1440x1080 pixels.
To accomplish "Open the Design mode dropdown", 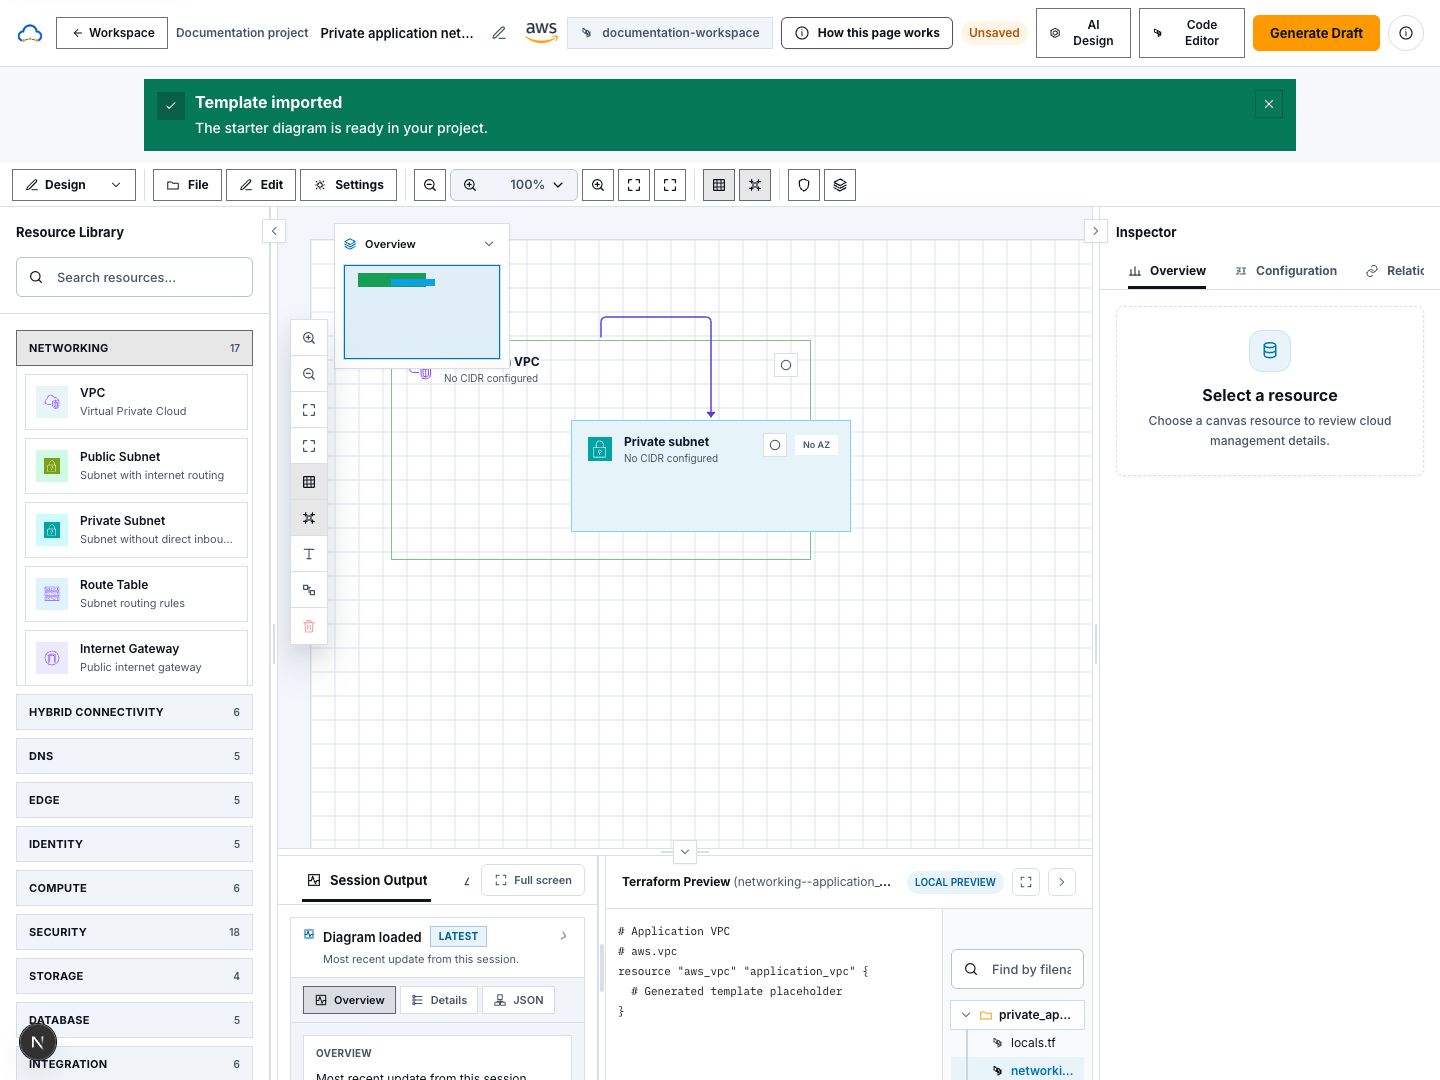I will (x=74, y=185).
